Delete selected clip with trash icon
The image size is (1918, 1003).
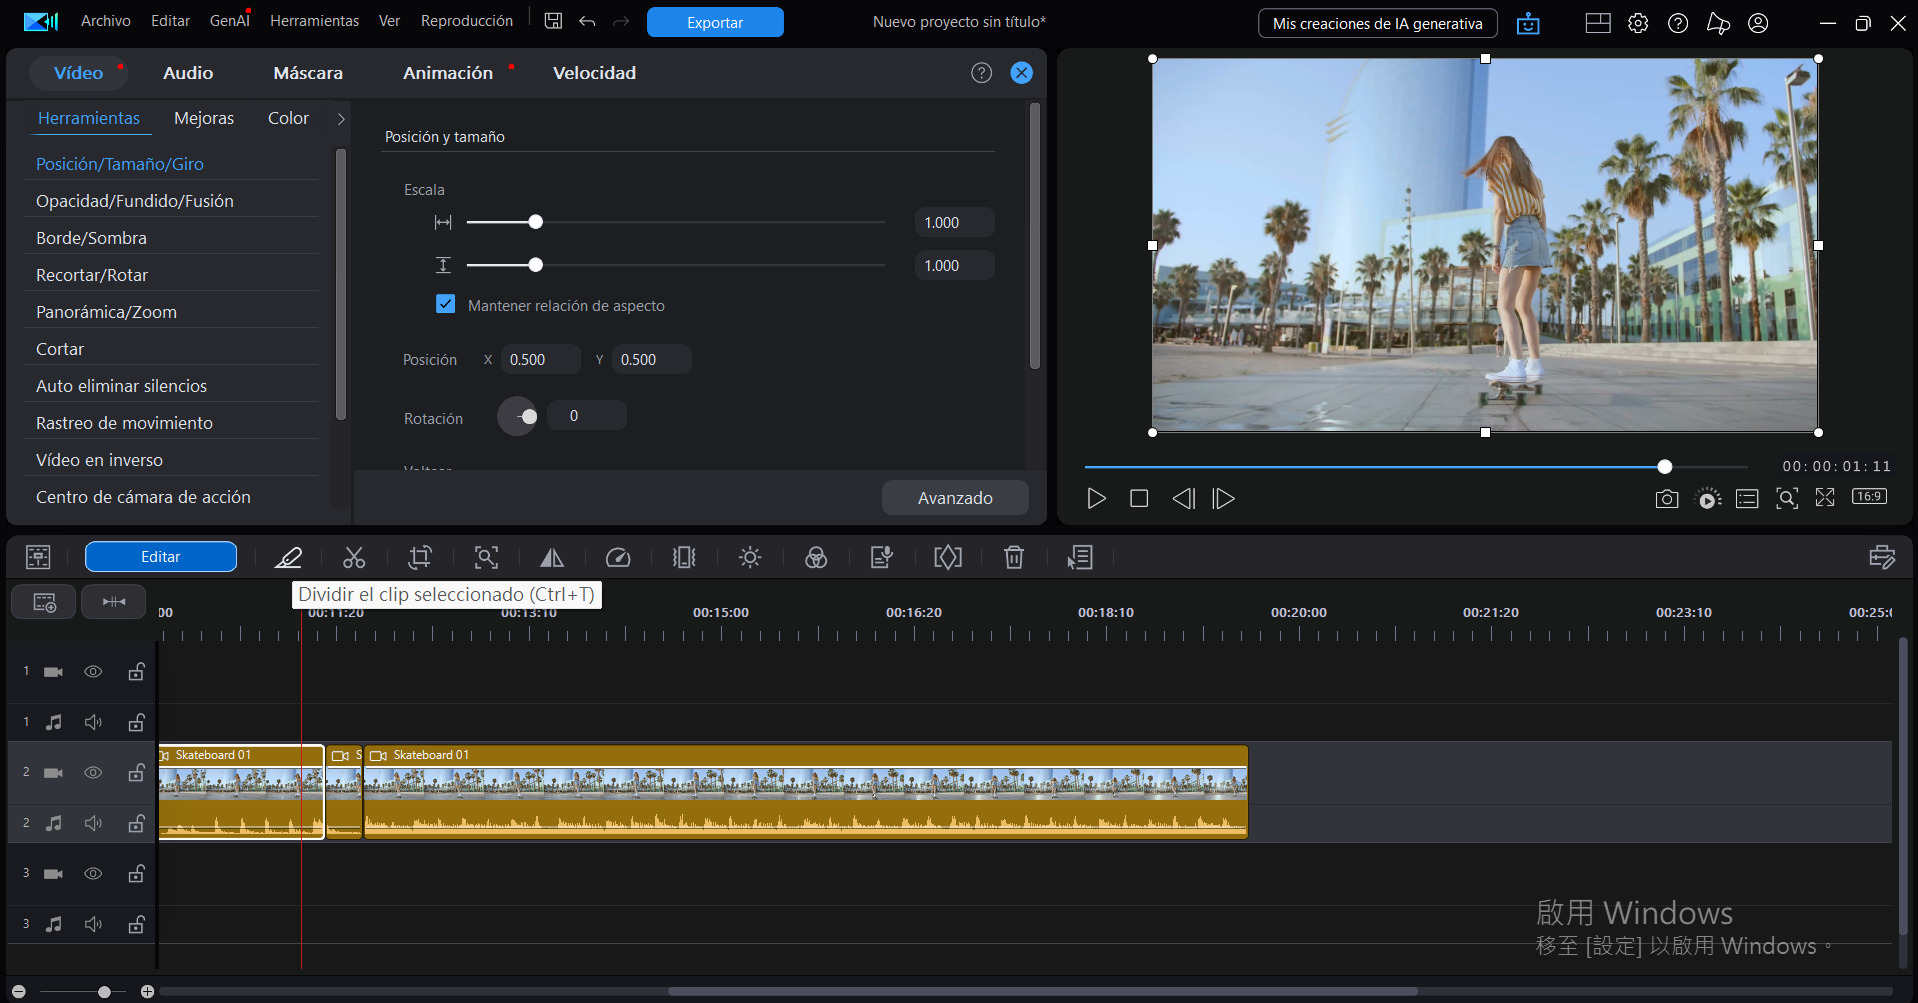[x=1014, y=557]
